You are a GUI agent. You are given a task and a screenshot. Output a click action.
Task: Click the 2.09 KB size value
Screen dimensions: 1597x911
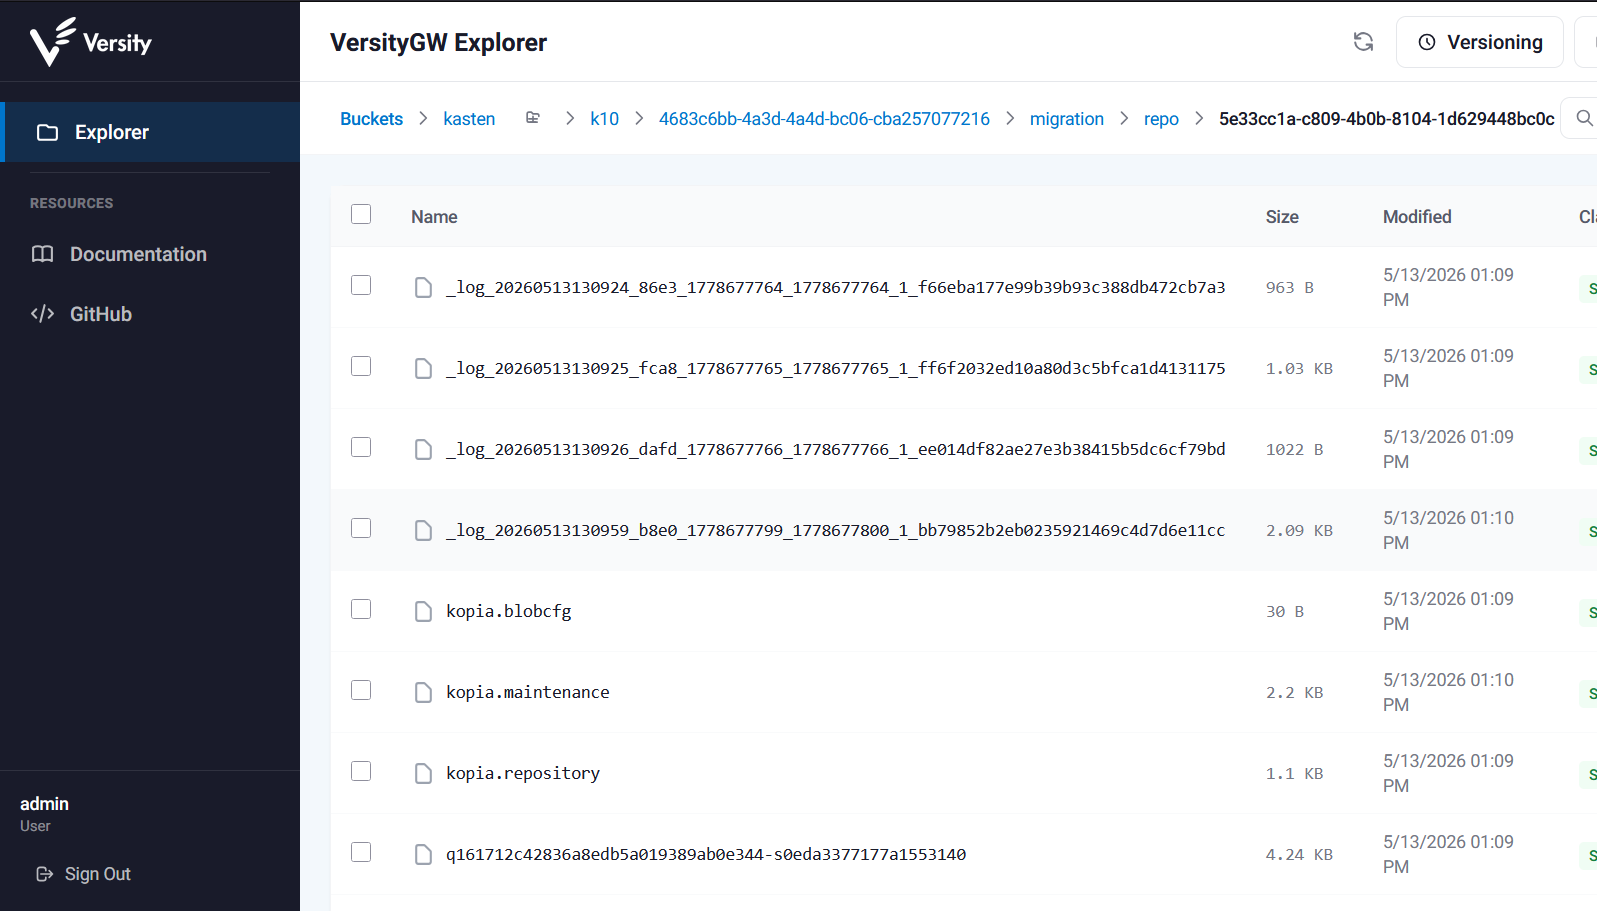(1299, 531)
